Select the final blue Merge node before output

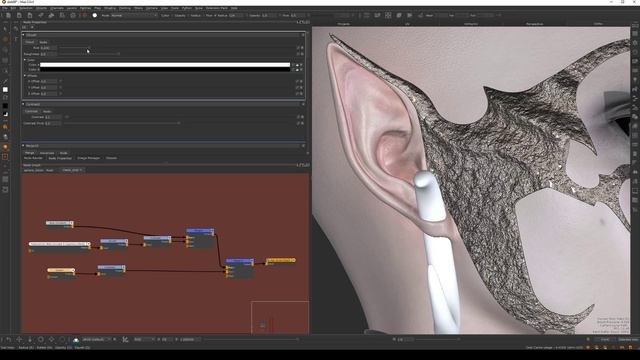coord(240,268)
